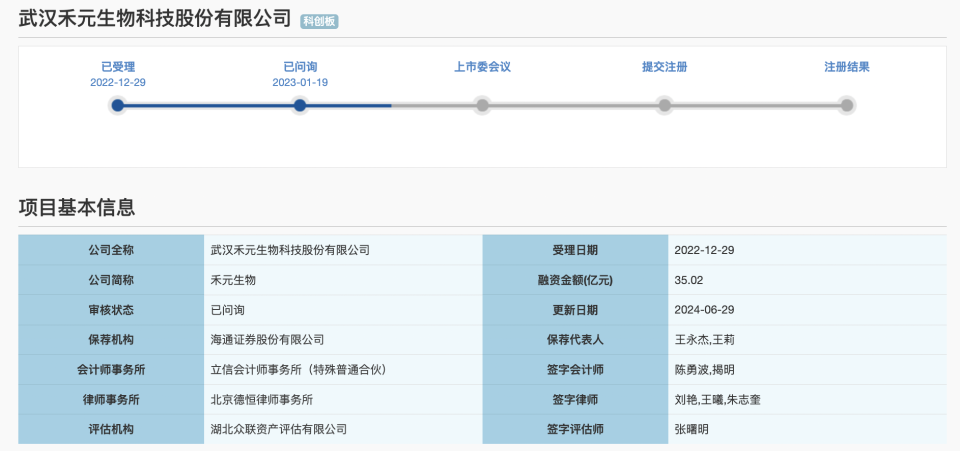Click the 会计师事务所 label cell
The height and width of the screenshot is (451, 960).
111,370
